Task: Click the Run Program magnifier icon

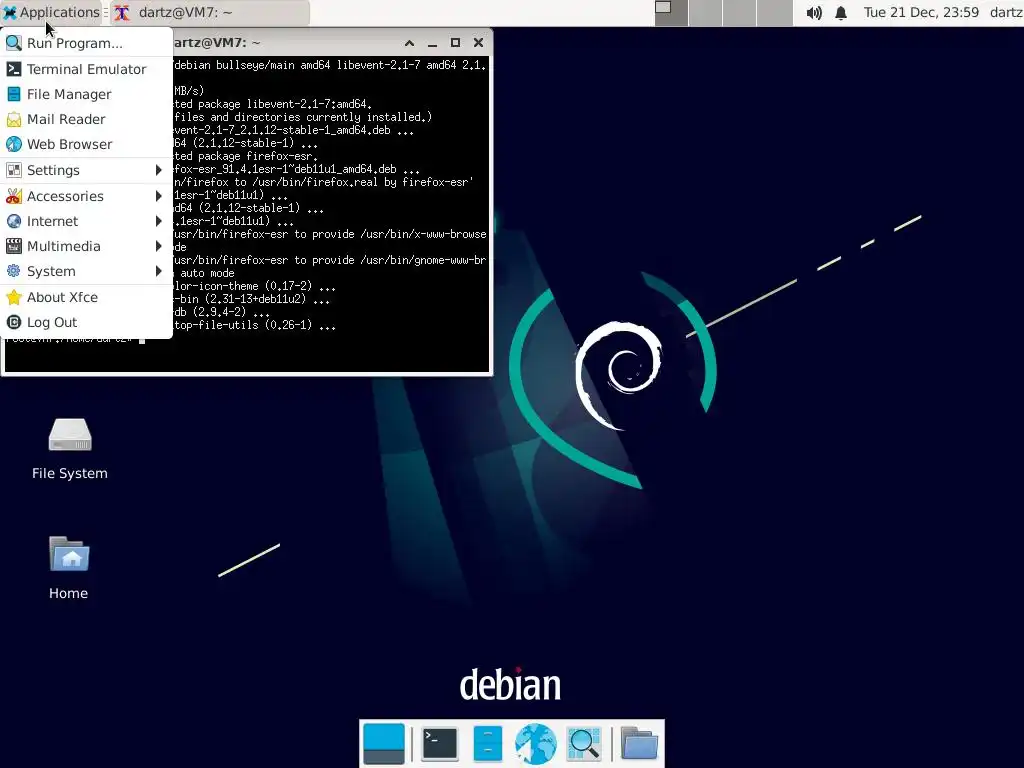Action: click(x=14, y=43)
